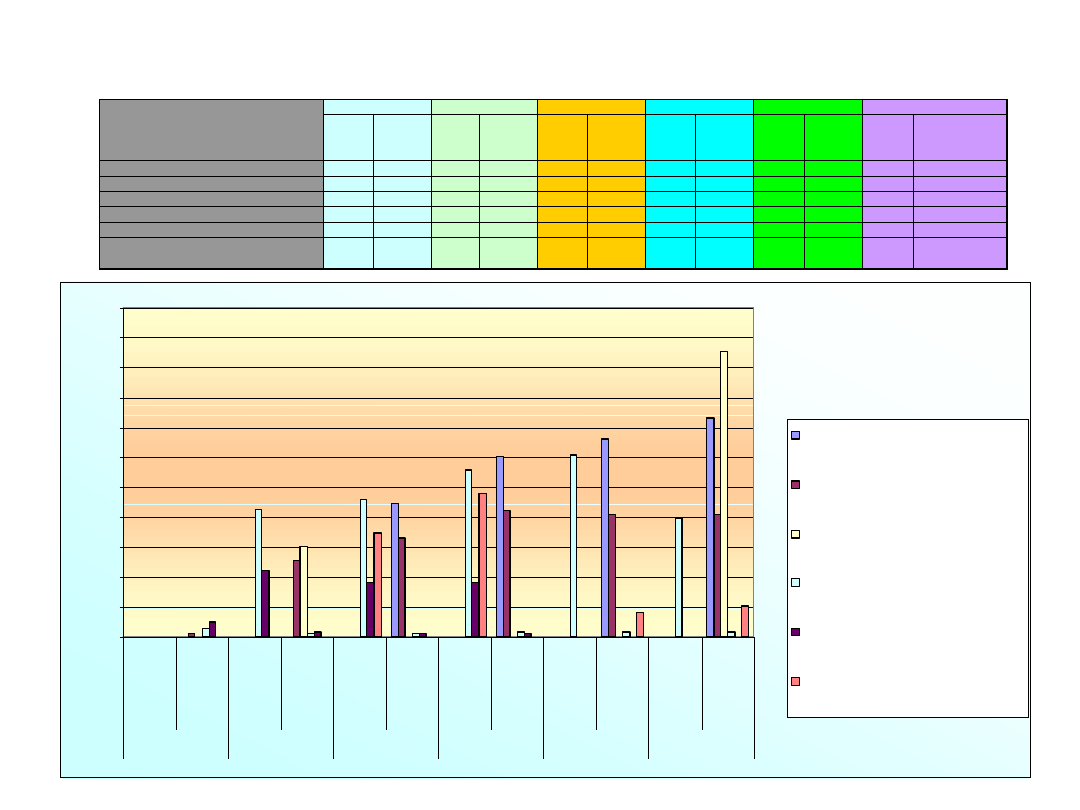Click the wide purple bottom-right table cell
Viewport: 1080px width, 810px height.
(x=959, y=253)
